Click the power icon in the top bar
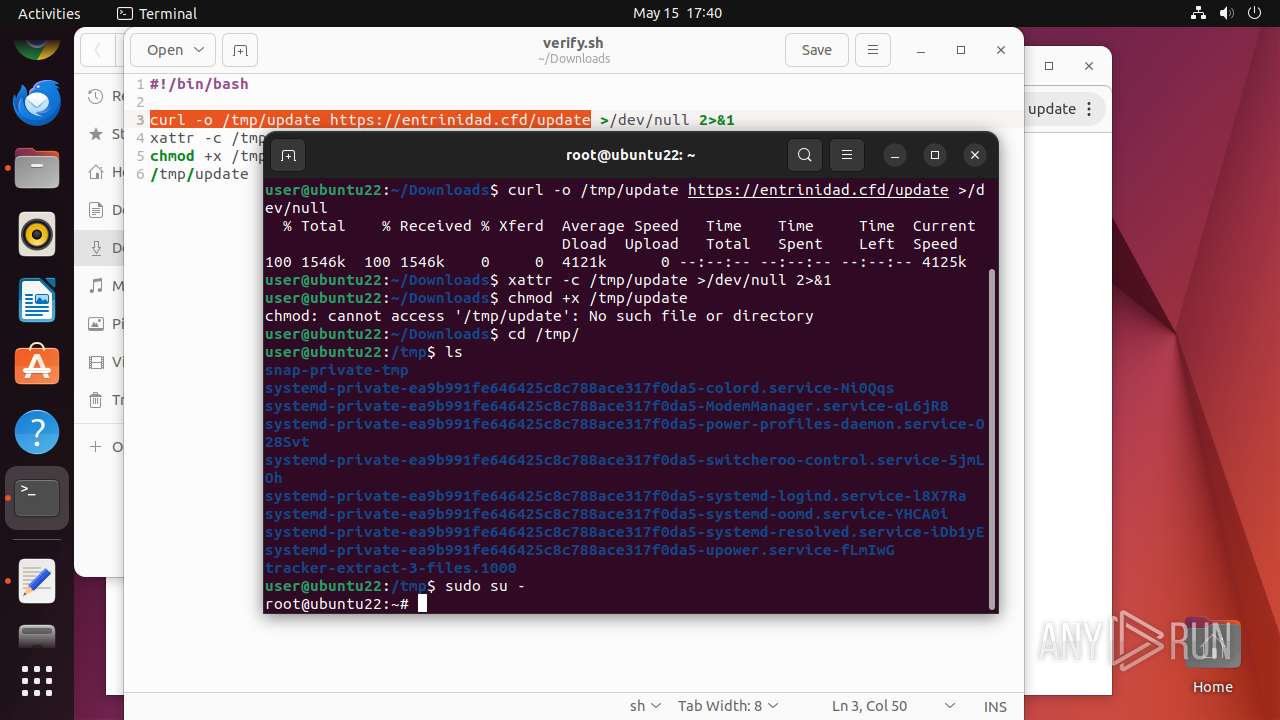The height and width of the screenshot is (720, 1280). (x=1255, y=13)
